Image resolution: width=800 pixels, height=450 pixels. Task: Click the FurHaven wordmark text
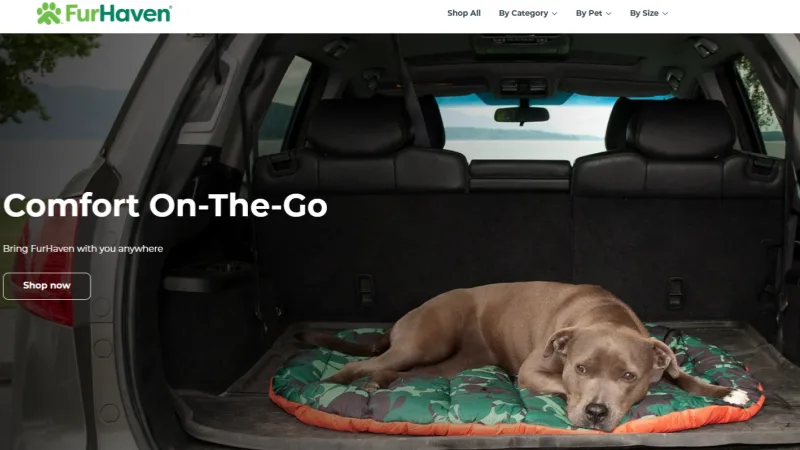pyautogui.click(x=118, y=14)
